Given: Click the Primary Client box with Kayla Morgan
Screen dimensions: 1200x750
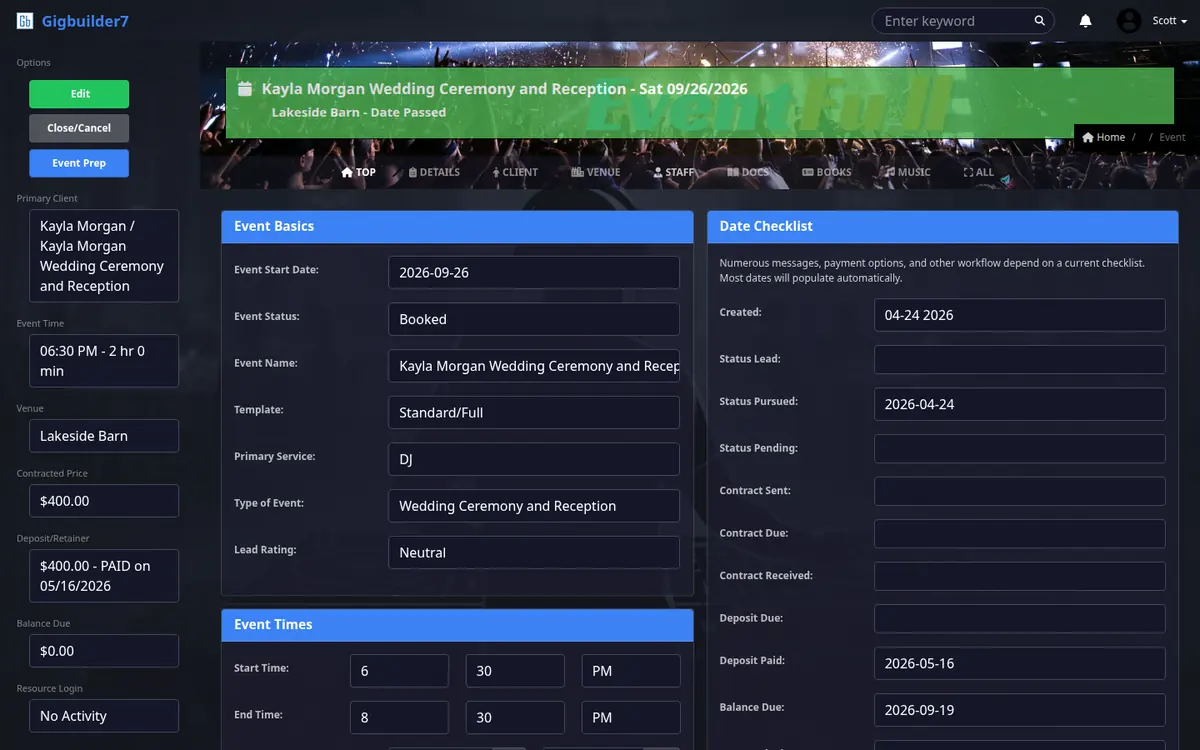Looking at the screenshot, I should click(x=104, y=256).
